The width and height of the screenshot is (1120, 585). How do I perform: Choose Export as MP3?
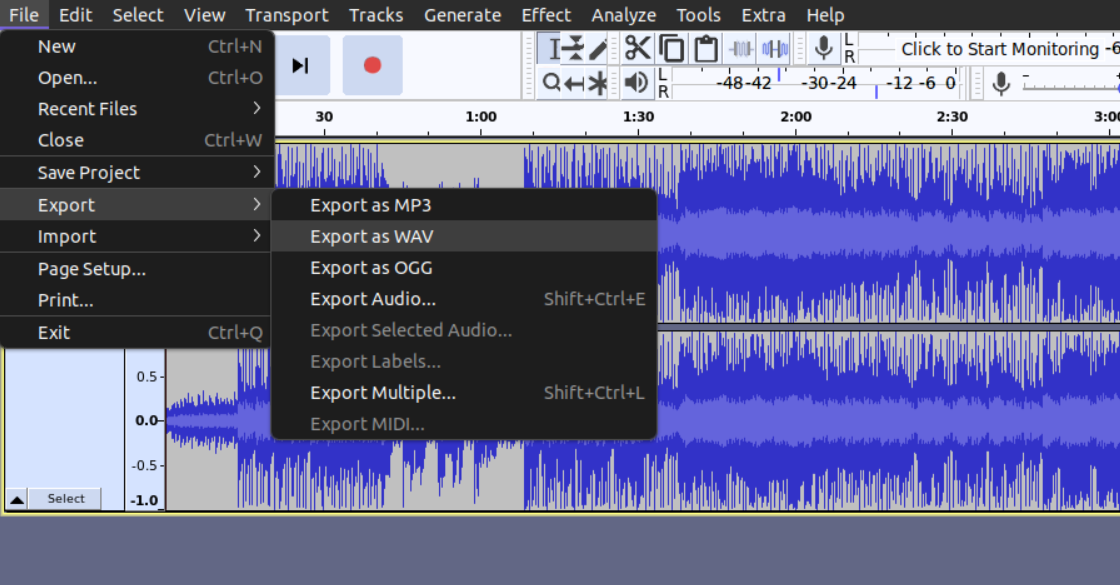(464, 206)
